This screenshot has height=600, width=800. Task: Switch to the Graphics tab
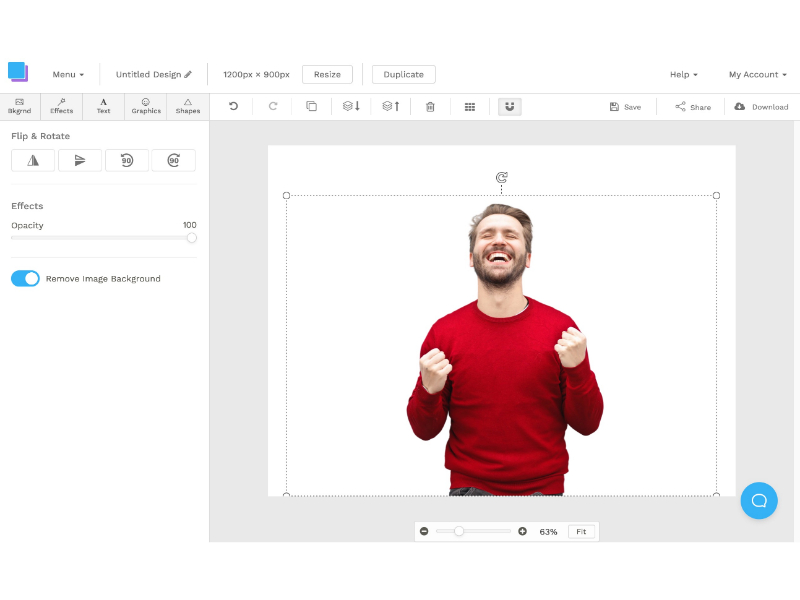click(146, 106)
